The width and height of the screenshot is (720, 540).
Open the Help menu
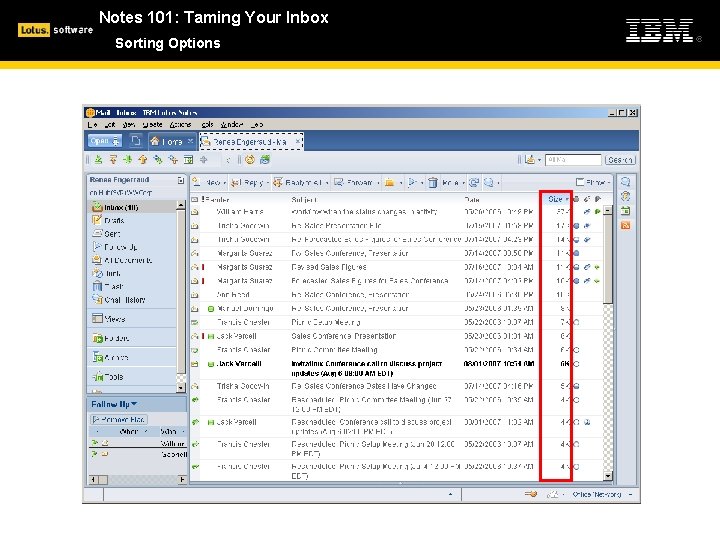point(257,124)
